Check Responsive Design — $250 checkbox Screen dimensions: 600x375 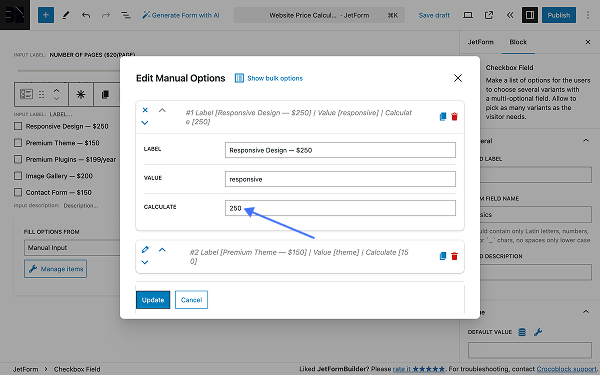[x=18, y=126]
